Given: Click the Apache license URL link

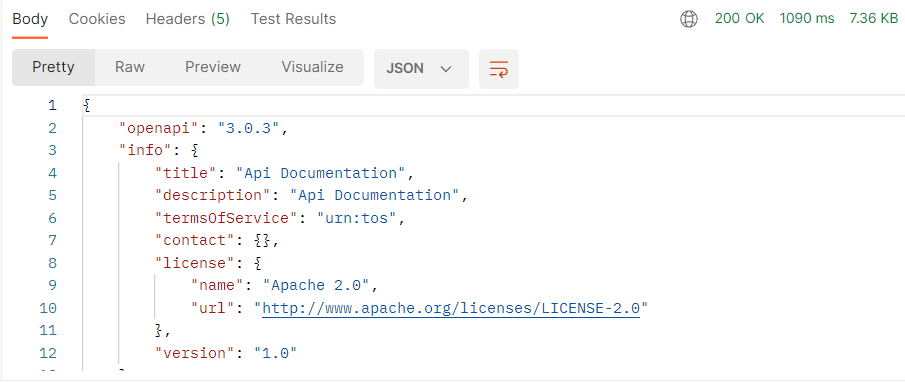Looking at the screenshot, I should tap(451, 309).
